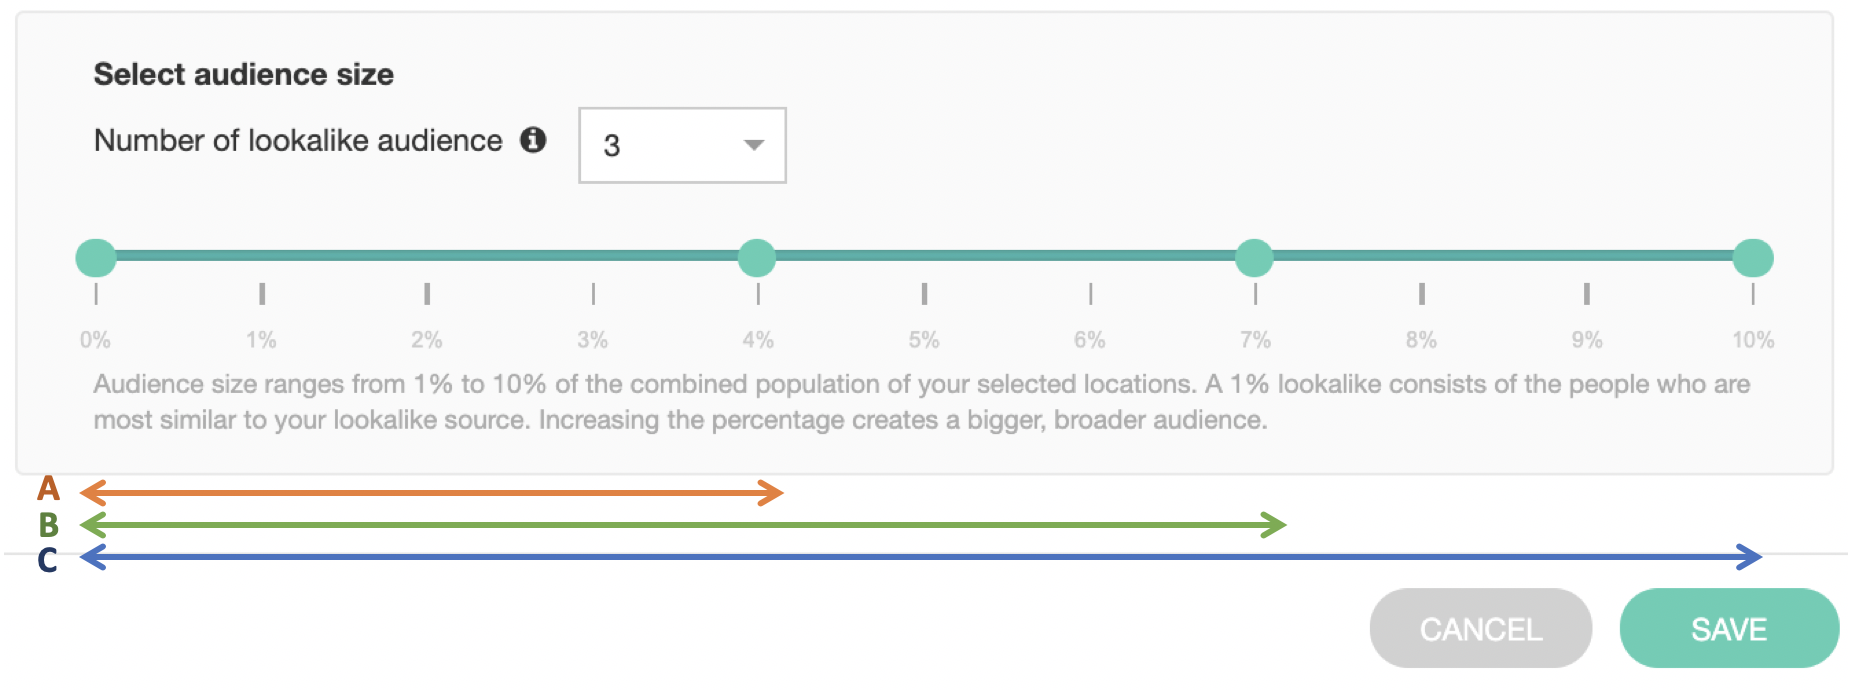This screenshot has height=690, width=1854.
Task: Click the dropdown arrow next to 3
Action: pos(754,146)
